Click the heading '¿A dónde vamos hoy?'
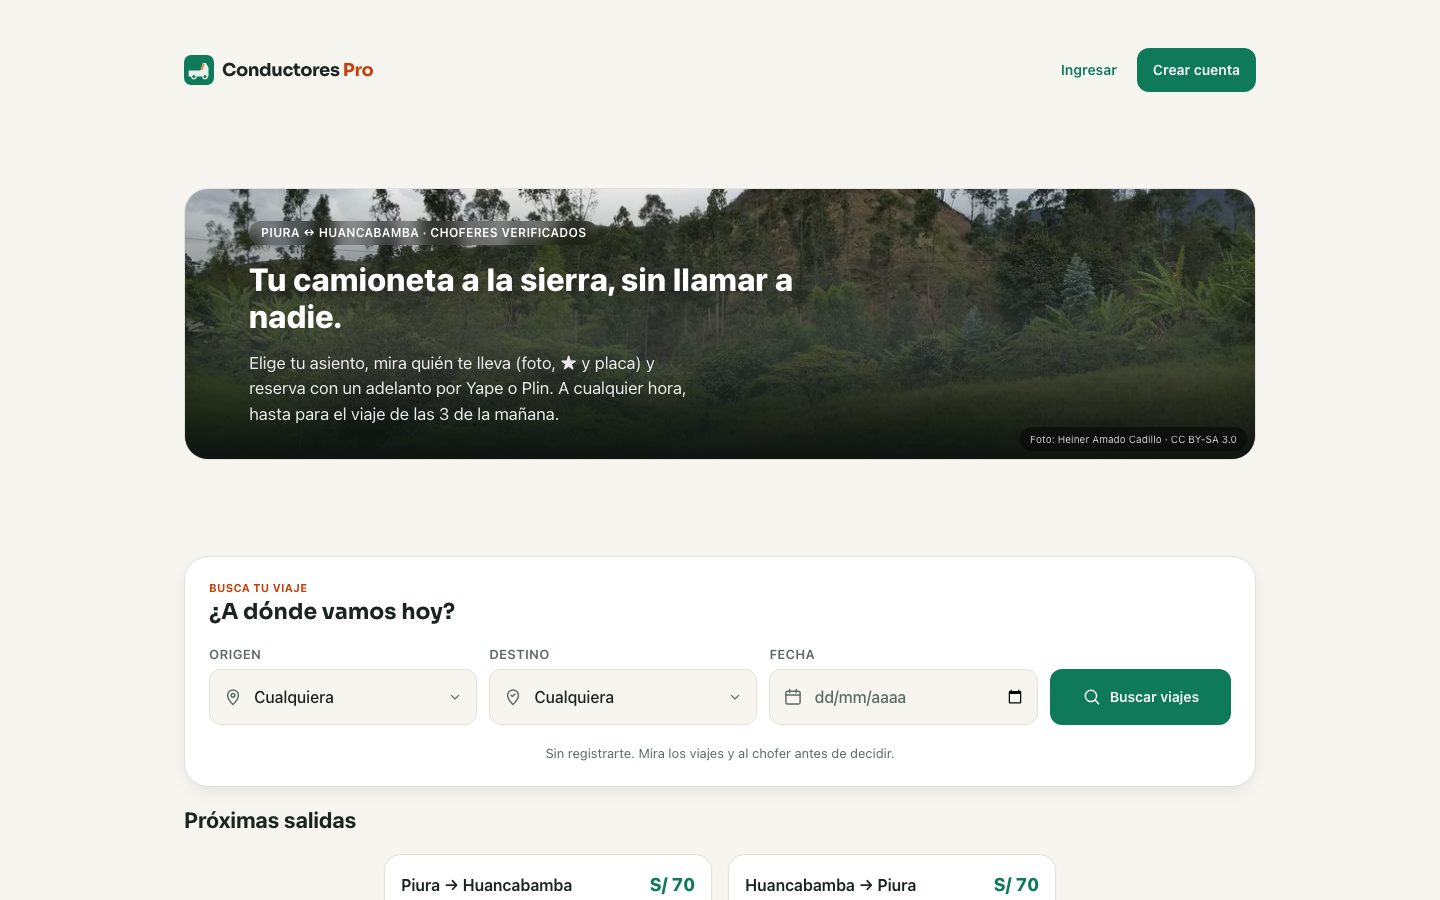The height and width of the screenshot is (900, 1440). 332,611
